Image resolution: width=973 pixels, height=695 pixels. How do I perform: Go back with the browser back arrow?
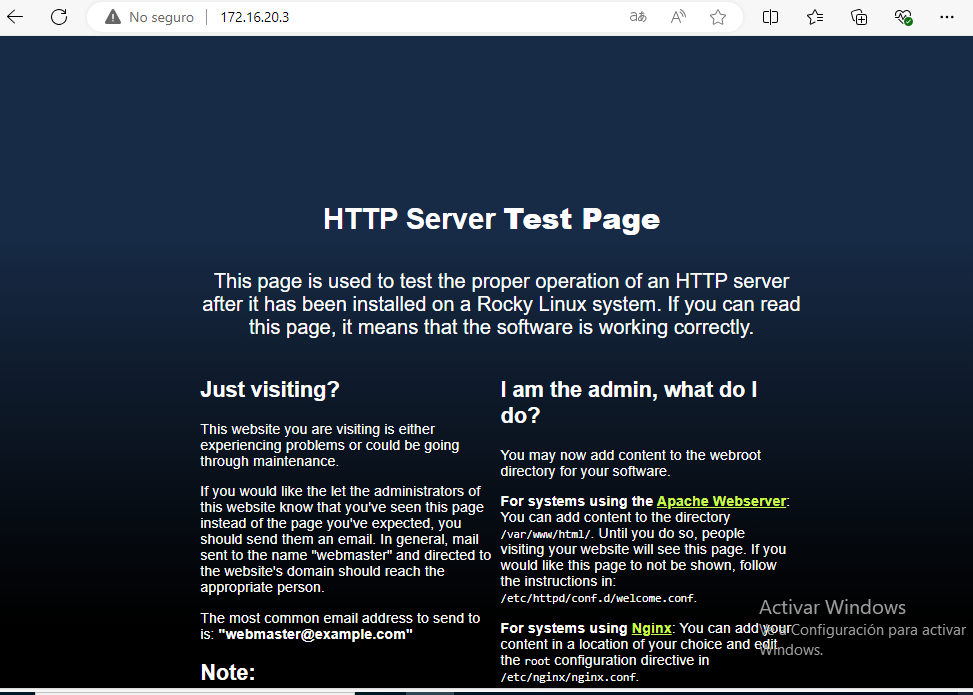tap(15, 17)
